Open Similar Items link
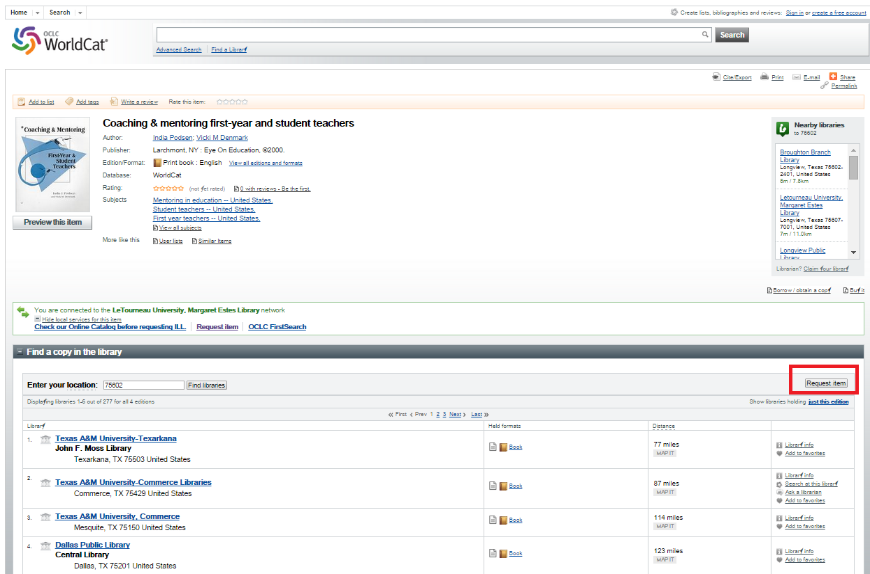The width and height of the screenshot is (870, 574). 215,241
